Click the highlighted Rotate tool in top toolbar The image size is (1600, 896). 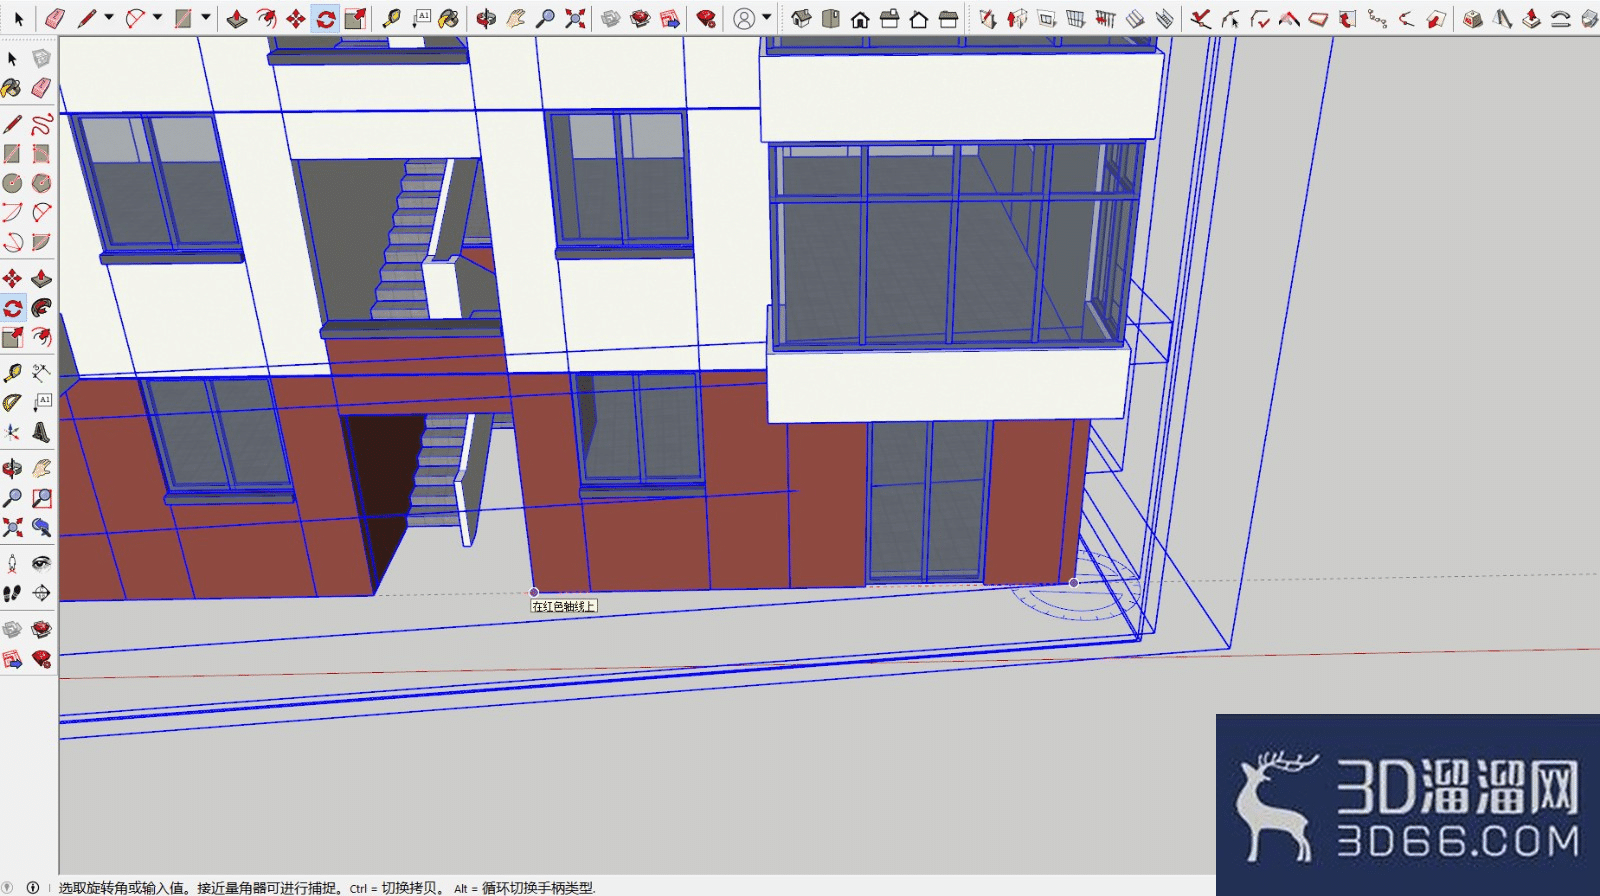[x=325, y=18]
